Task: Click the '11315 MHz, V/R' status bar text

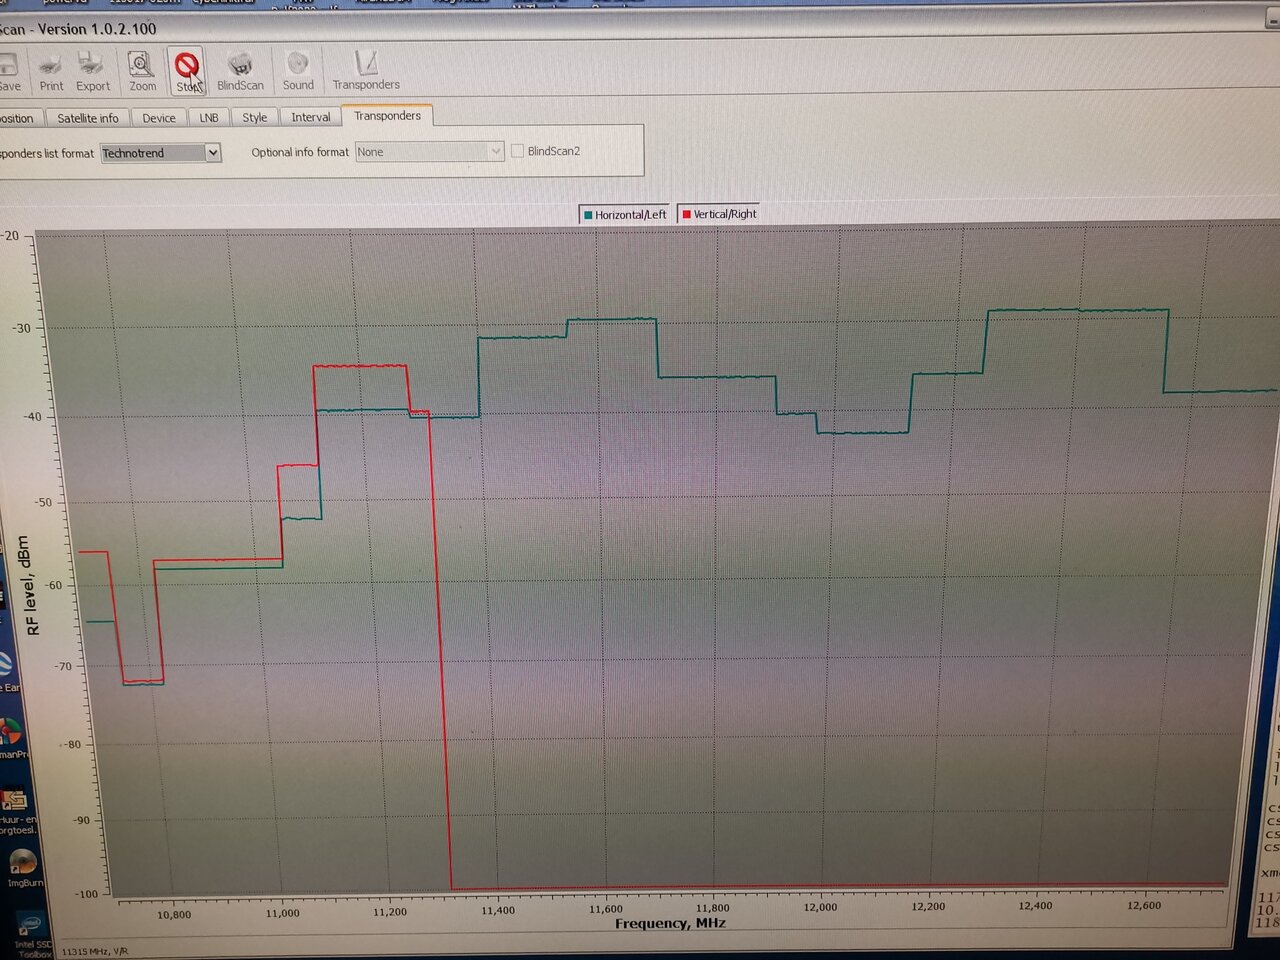Action: coord(96,951)
